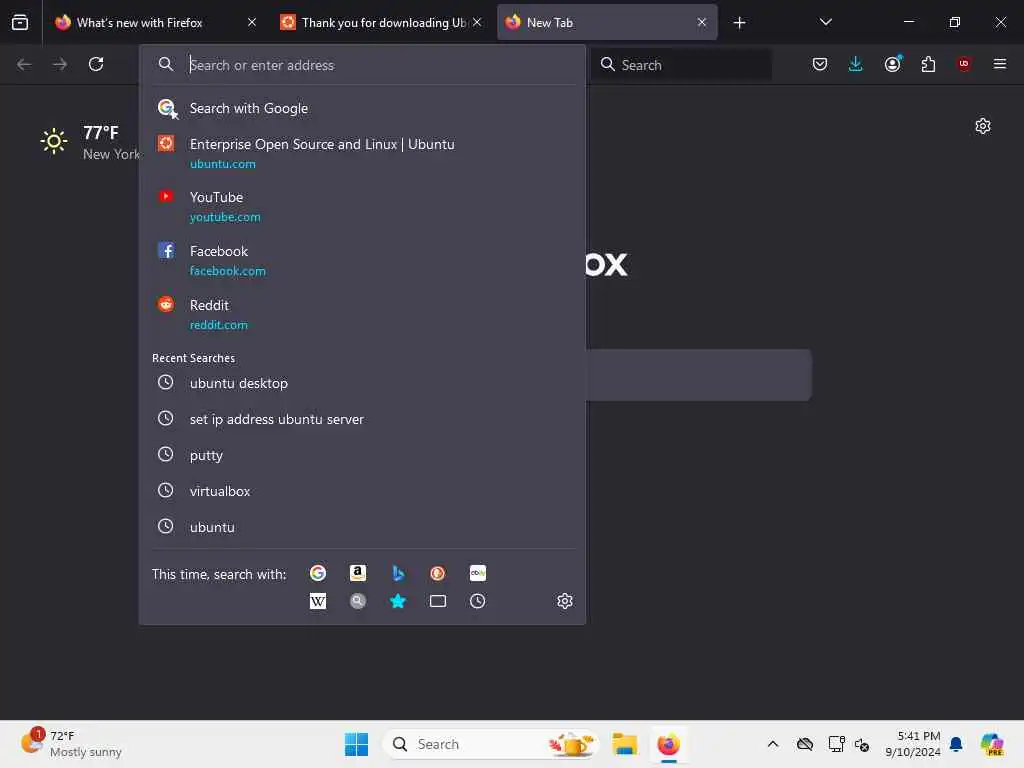Select recent search 'putty'
The height and width of the screenshot is (768, 1024).
[362, 455]
